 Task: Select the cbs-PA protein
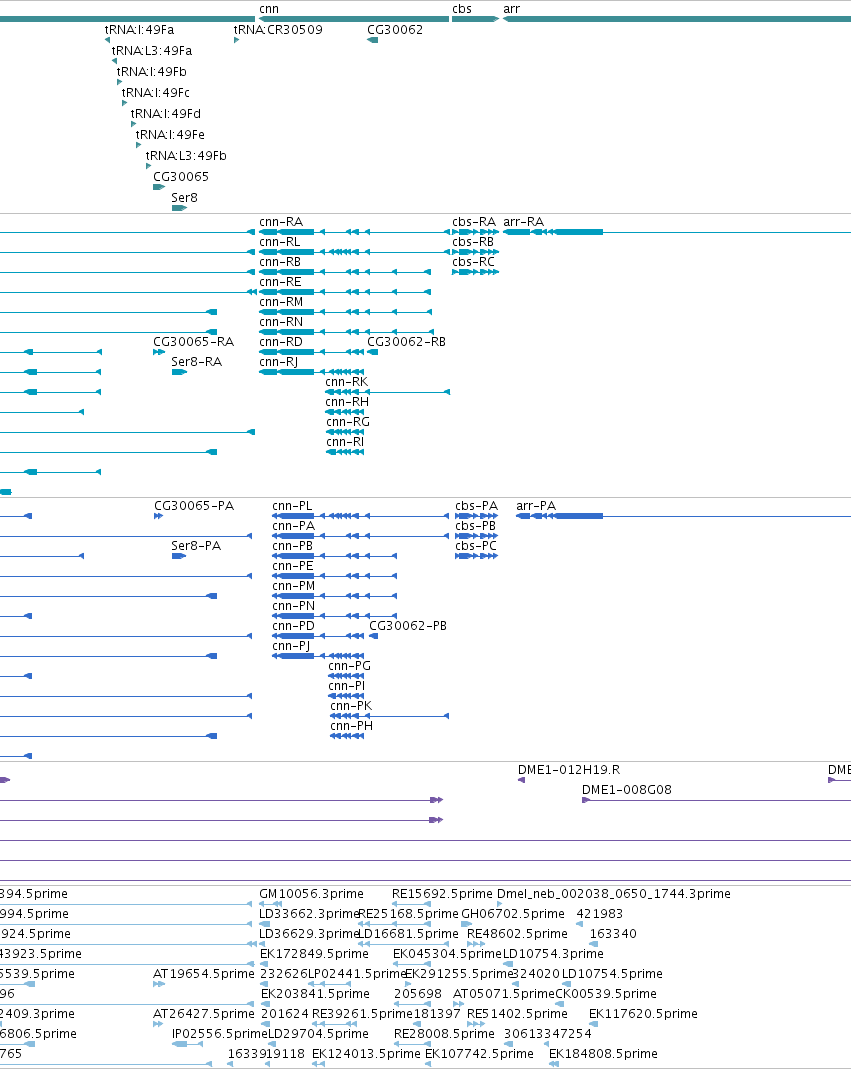(x=477, y=506)
